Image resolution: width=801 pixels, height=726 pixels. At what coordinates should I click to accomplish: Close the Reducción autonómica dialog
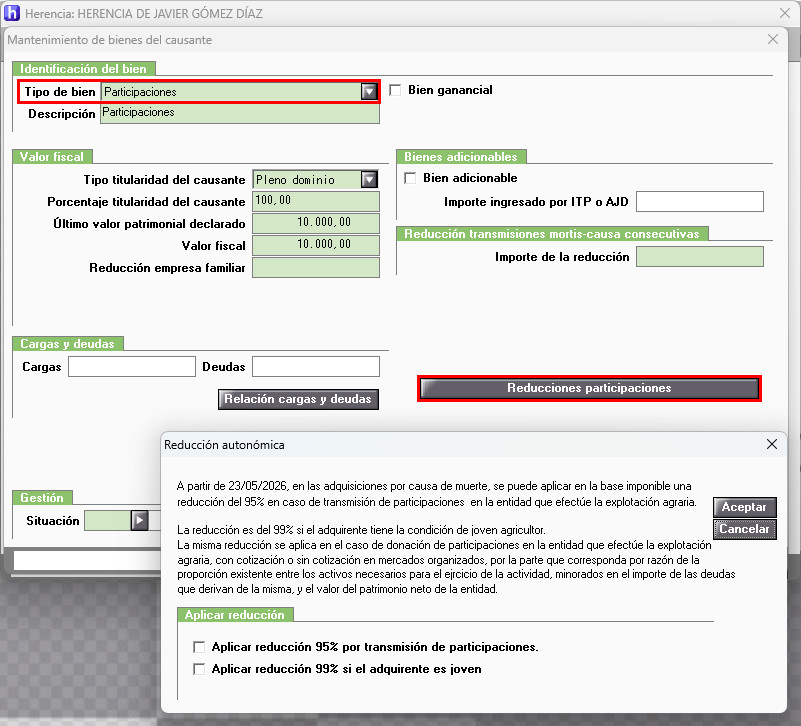click(772, 444)
